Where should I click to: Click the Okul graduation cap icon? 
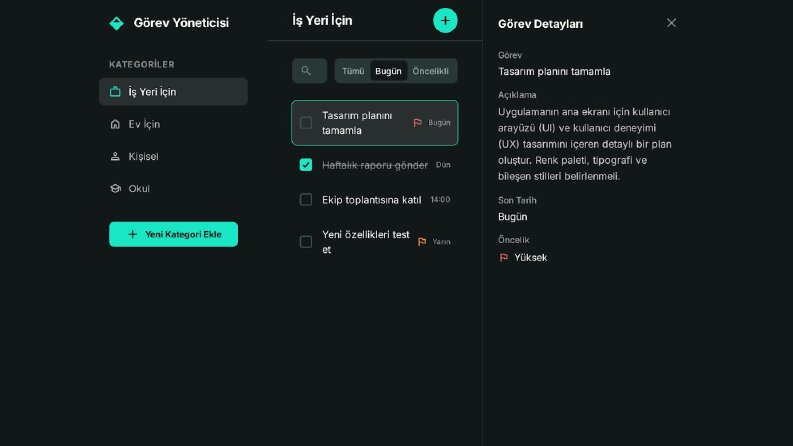click(x=115, y=188)
